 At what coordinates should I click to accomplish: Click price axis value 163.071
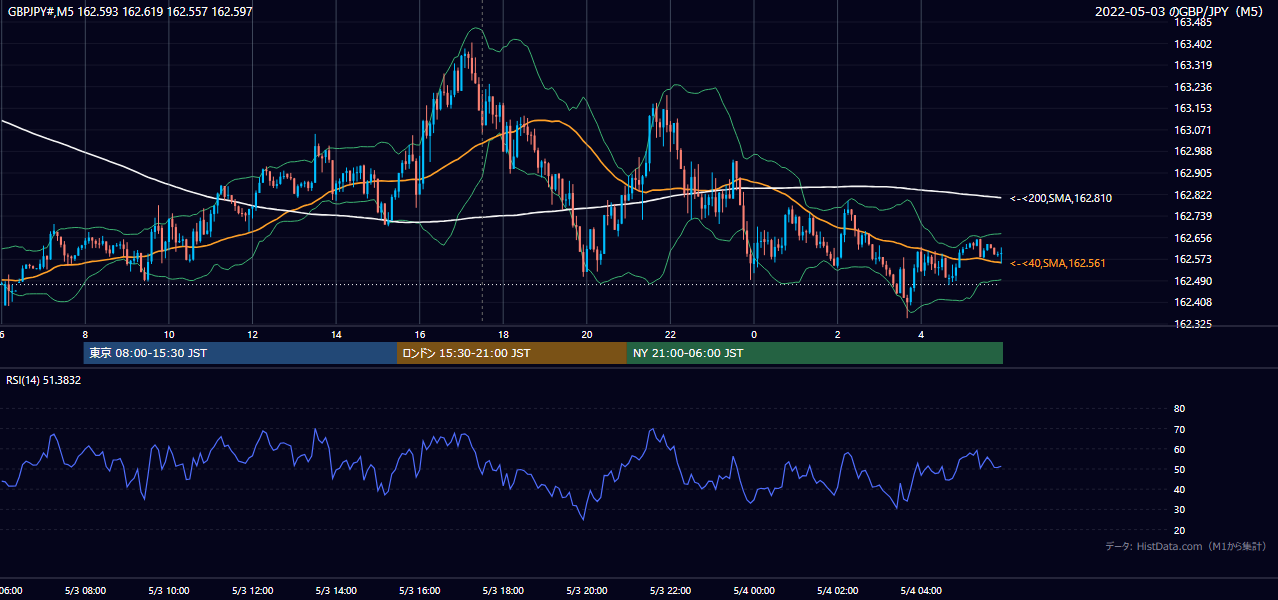[1193, 130]
